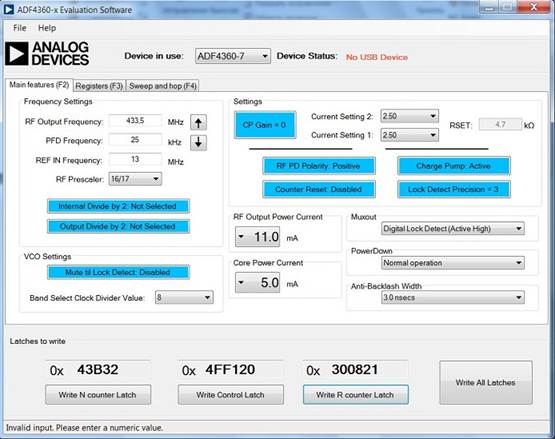Open the RF Prescaler 16/17 dropdown
555x439 pixels.
135,179
